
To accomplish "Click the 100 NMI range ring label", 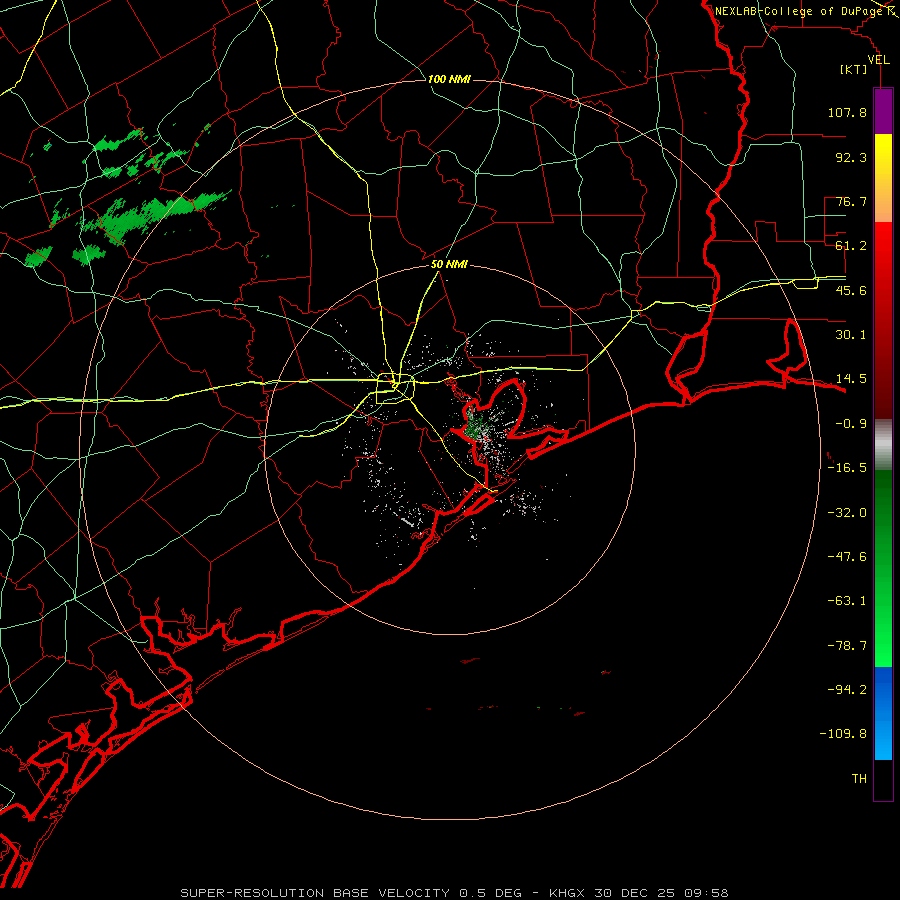I will [449, 79].
